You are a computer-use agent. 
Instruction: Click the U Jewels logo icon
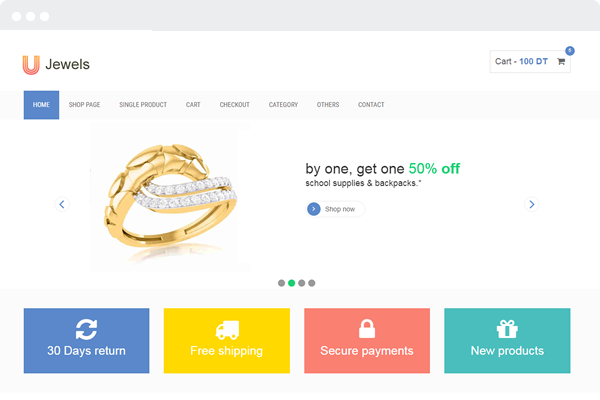click(31, 65)
